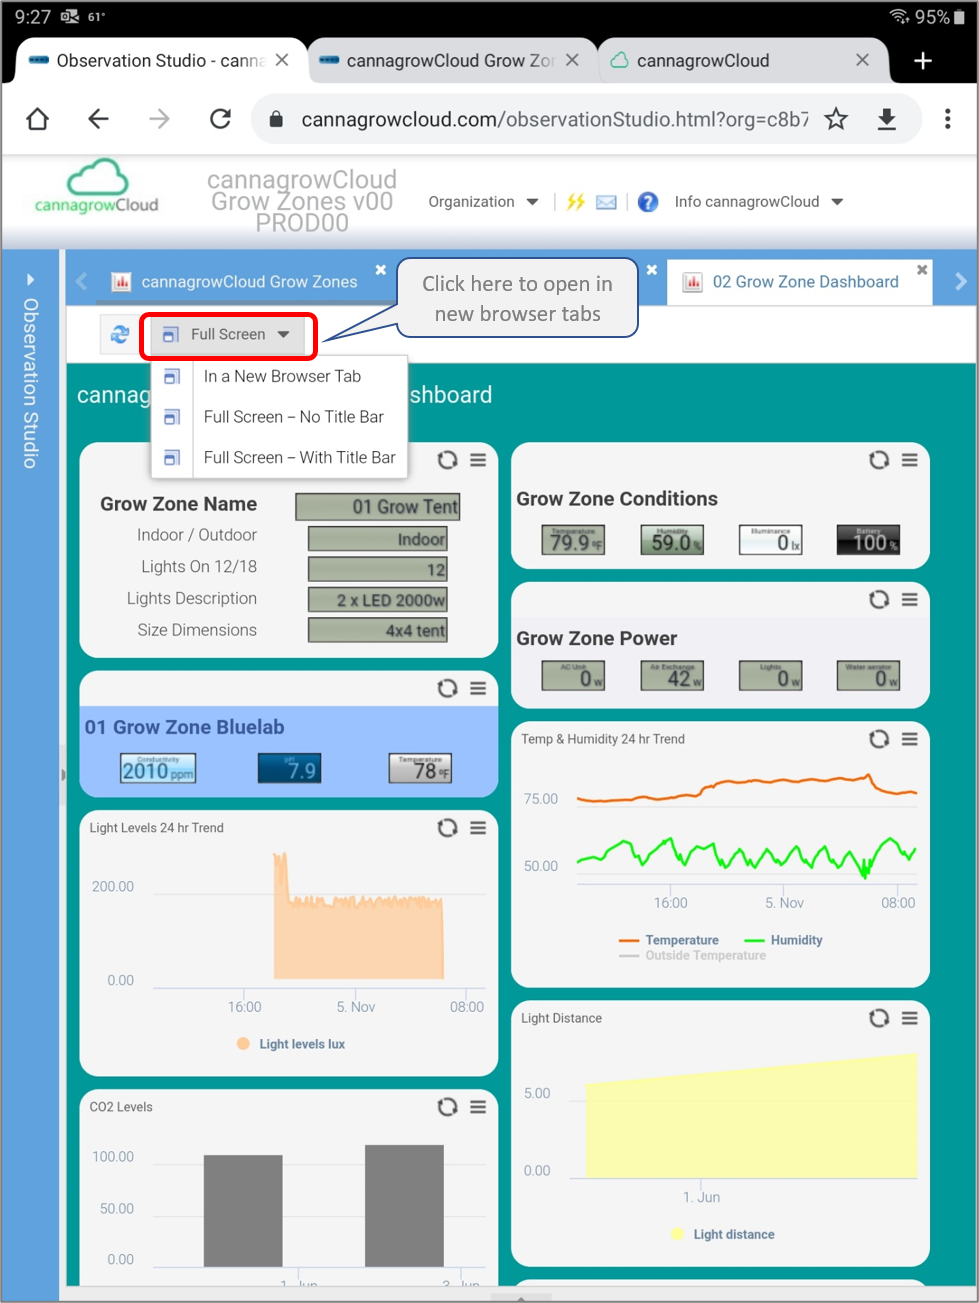Select In a New Browser Tab option
Image resolution: width=979 pixels, height=1303 pixels.
point(281,377)
